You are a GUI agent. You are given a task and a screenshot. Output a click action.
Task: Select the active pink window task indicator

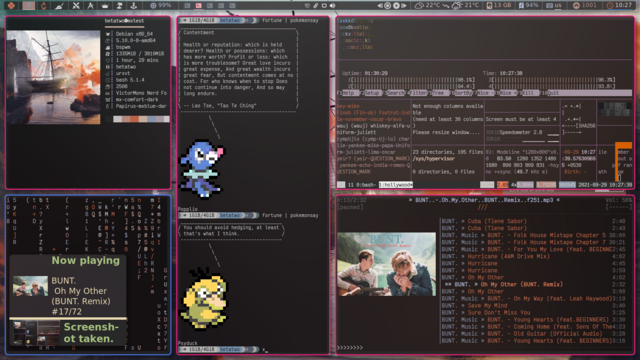coord(198,5)
